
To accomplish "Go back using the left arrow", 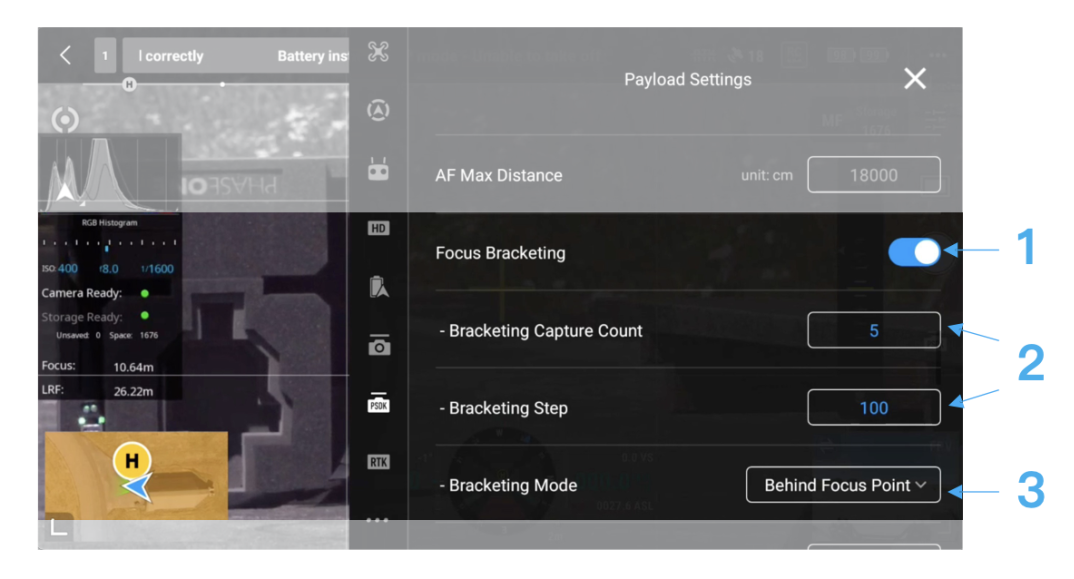I will (x=66, y=56).
